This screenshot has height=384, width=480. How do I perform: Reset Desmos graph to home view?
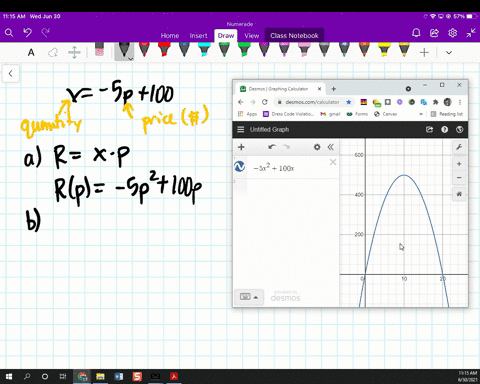[x=459, y=194]
